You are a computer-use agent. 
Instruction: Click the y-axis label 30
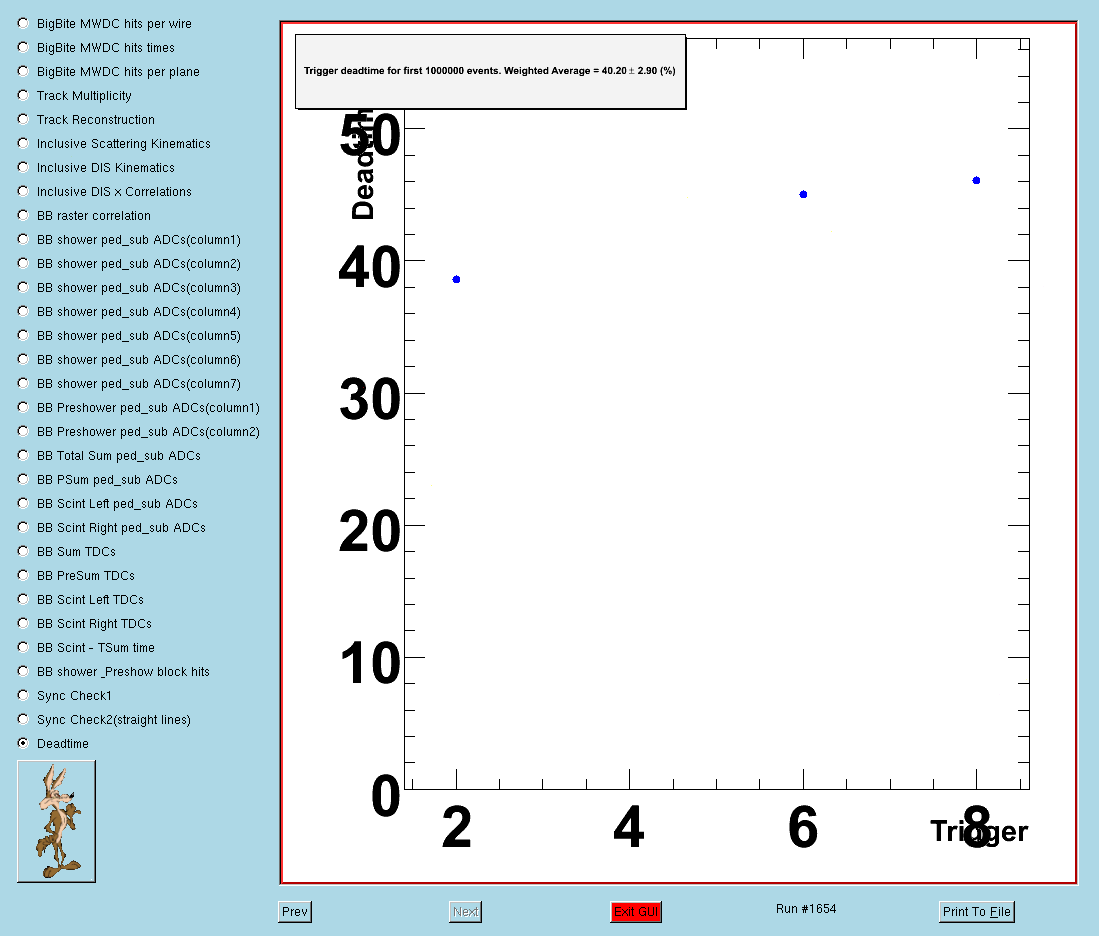[x=369, y=400]
